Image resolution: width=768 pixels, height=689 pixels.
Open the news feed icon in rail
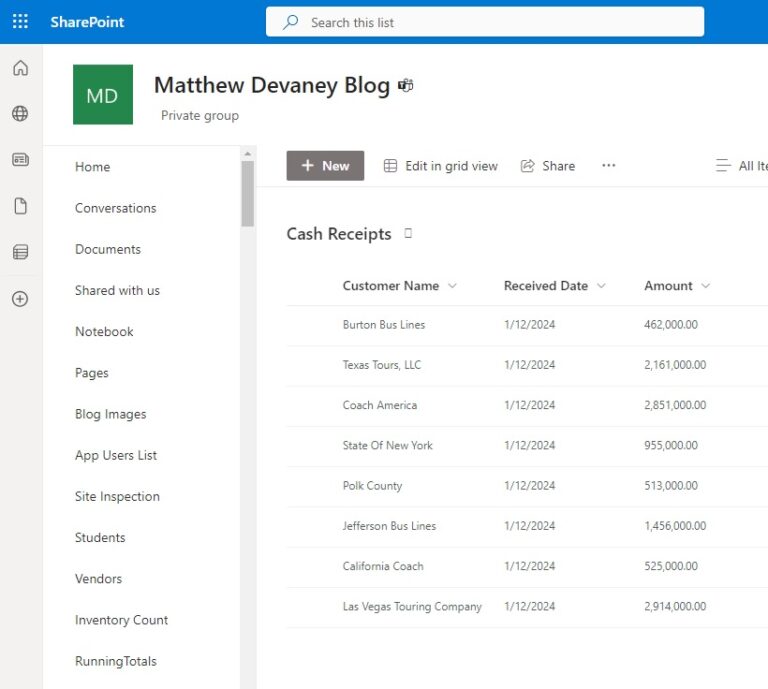pos(20,160)
